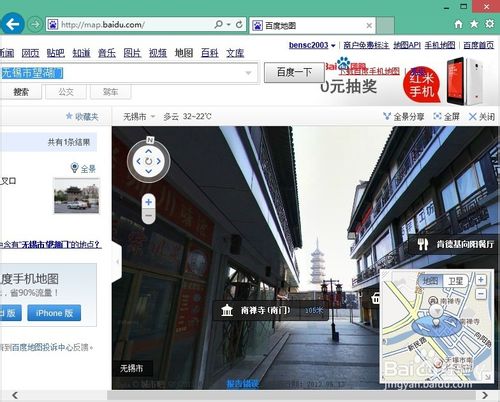Screen dimensions: 500x402
Task: Click the iPhone 版 download button
Action: click(54, 313)
